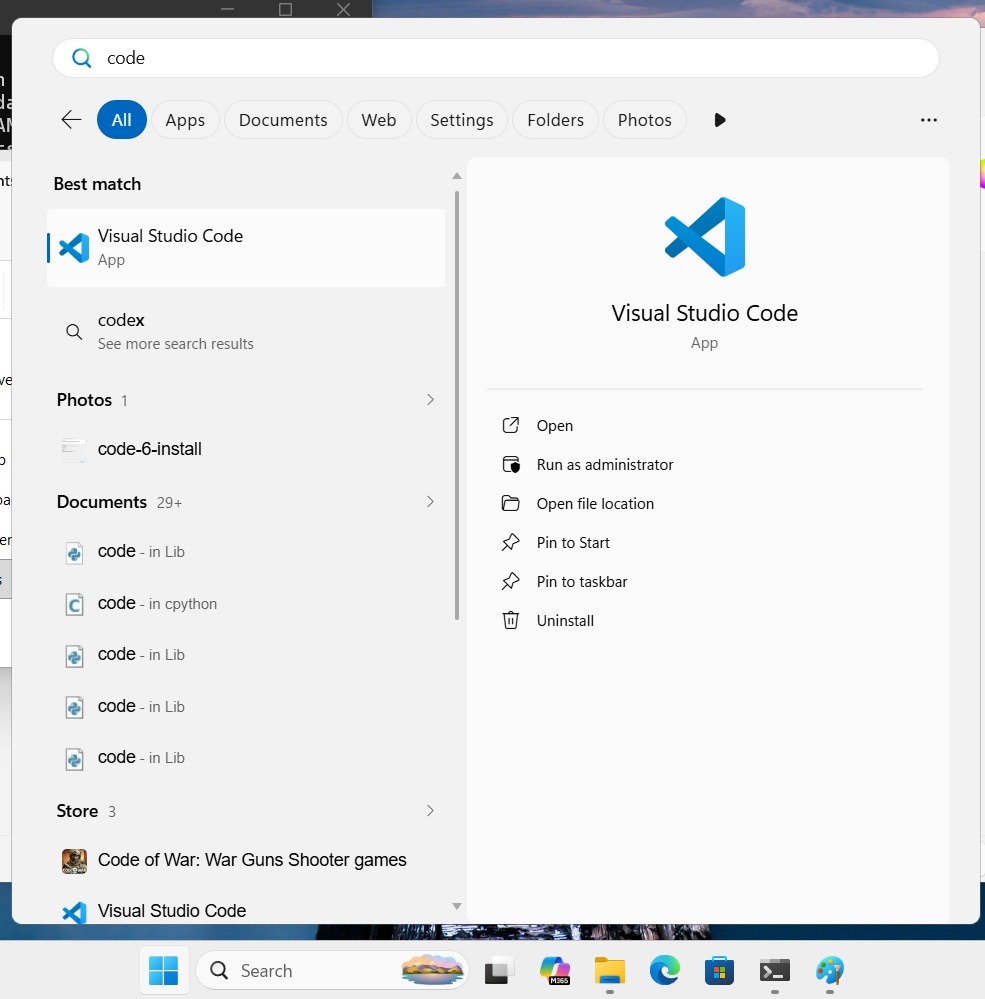Click the search text field containing 'code'

click(x=496, y=58)
